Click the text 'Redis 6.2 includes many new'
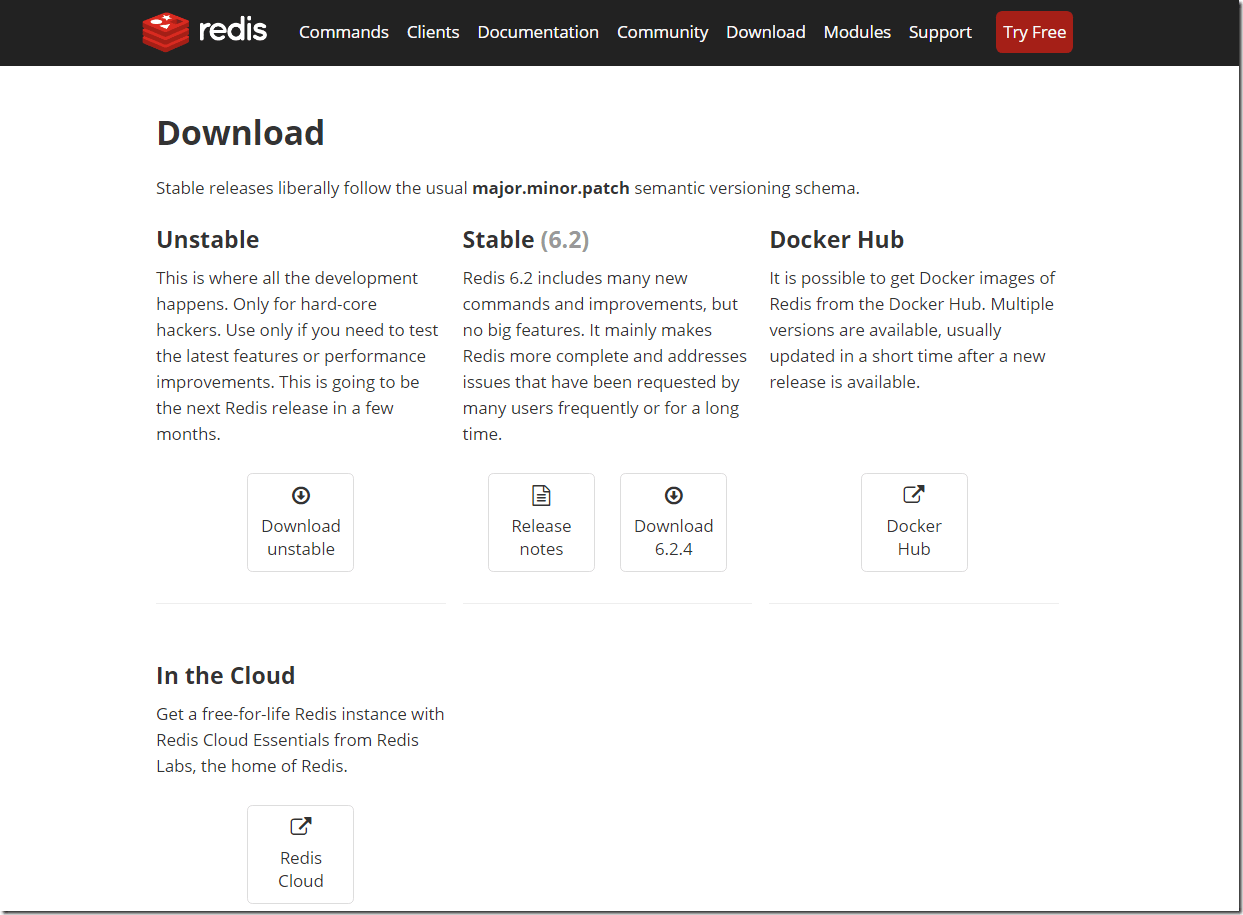This screenshot has height=915, width=1243. [x=575, y=278]
